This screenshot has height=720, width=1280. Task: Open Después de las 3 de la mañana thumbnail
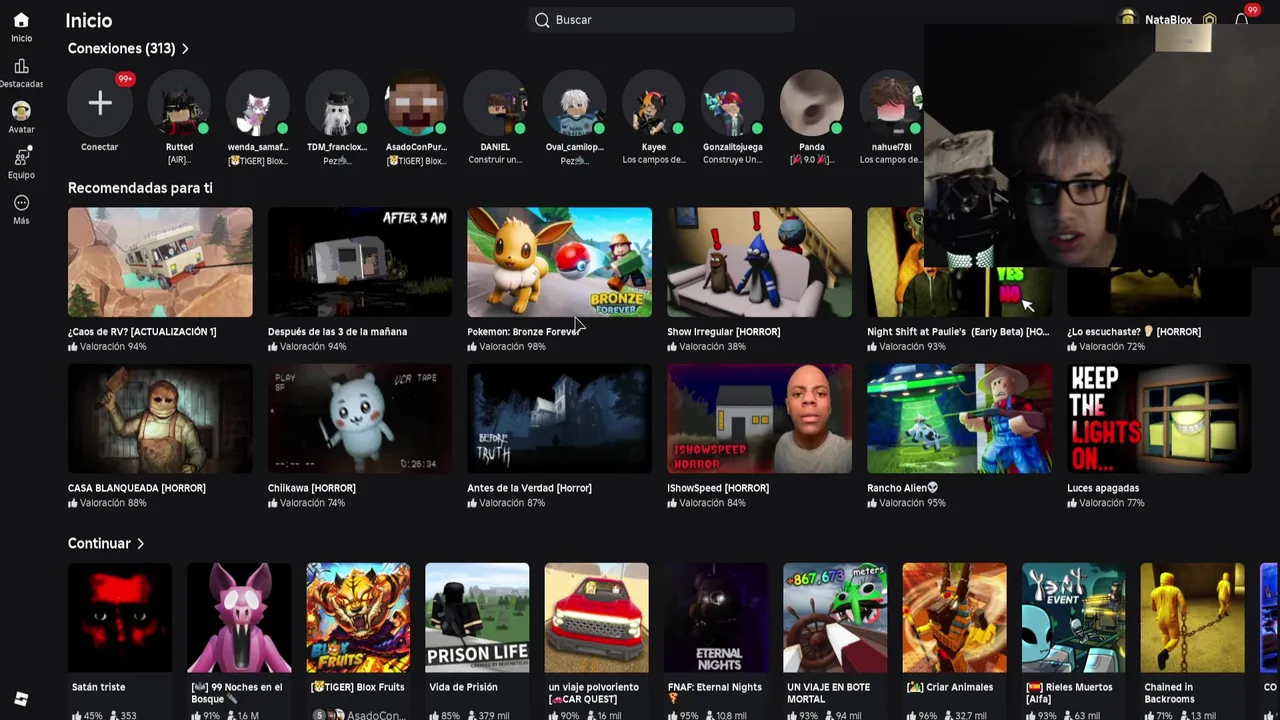coord(360,262)
